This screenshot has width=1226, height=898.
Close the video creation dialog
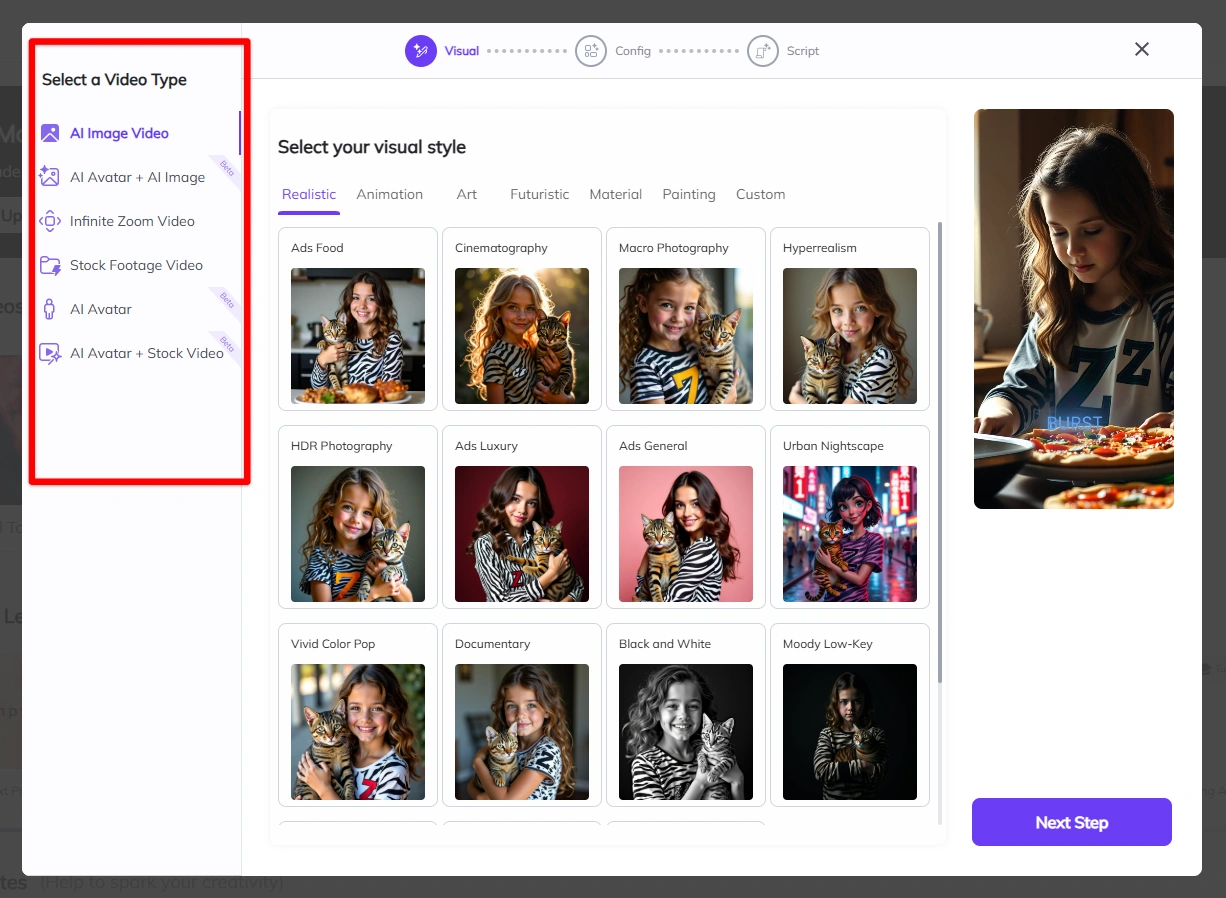click(x=1142, y=49)
